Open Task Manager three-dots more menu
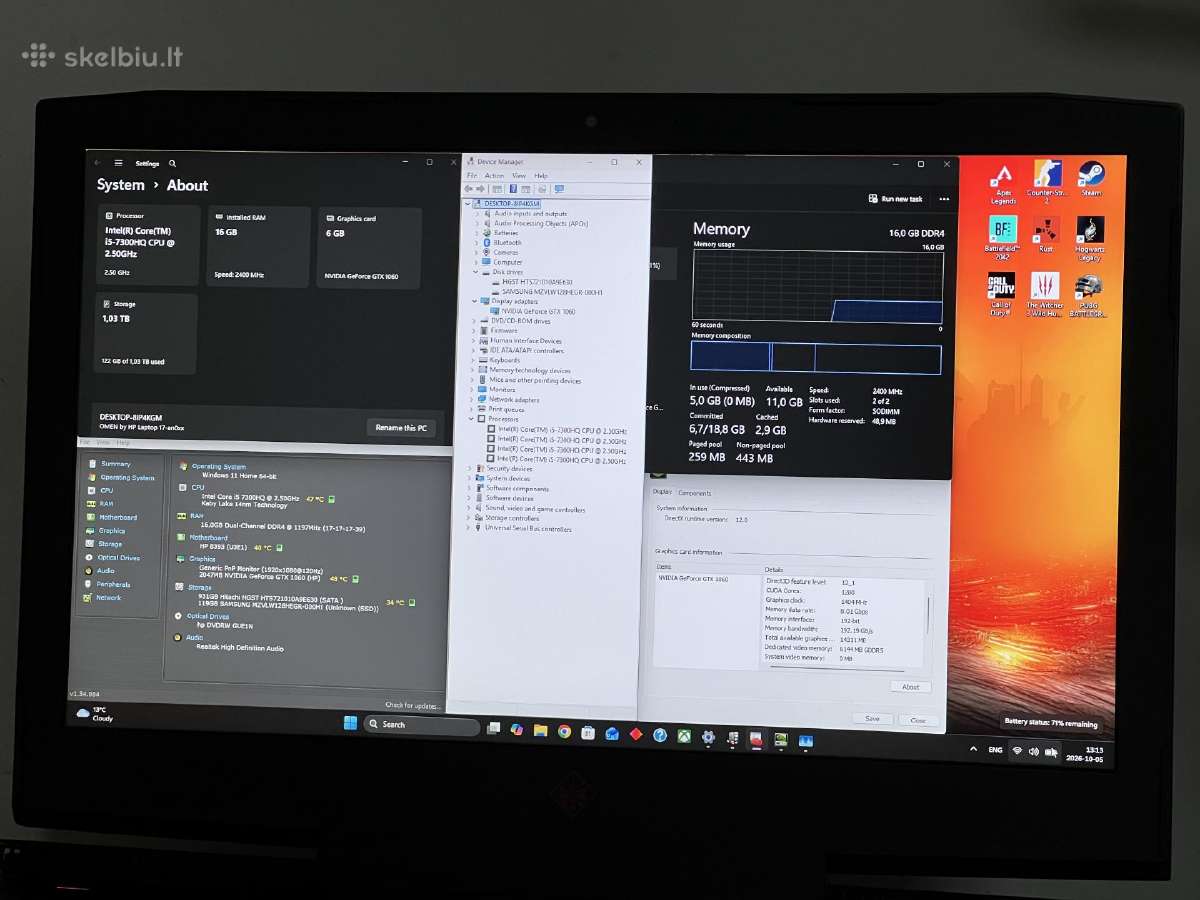 click(944, 199)
